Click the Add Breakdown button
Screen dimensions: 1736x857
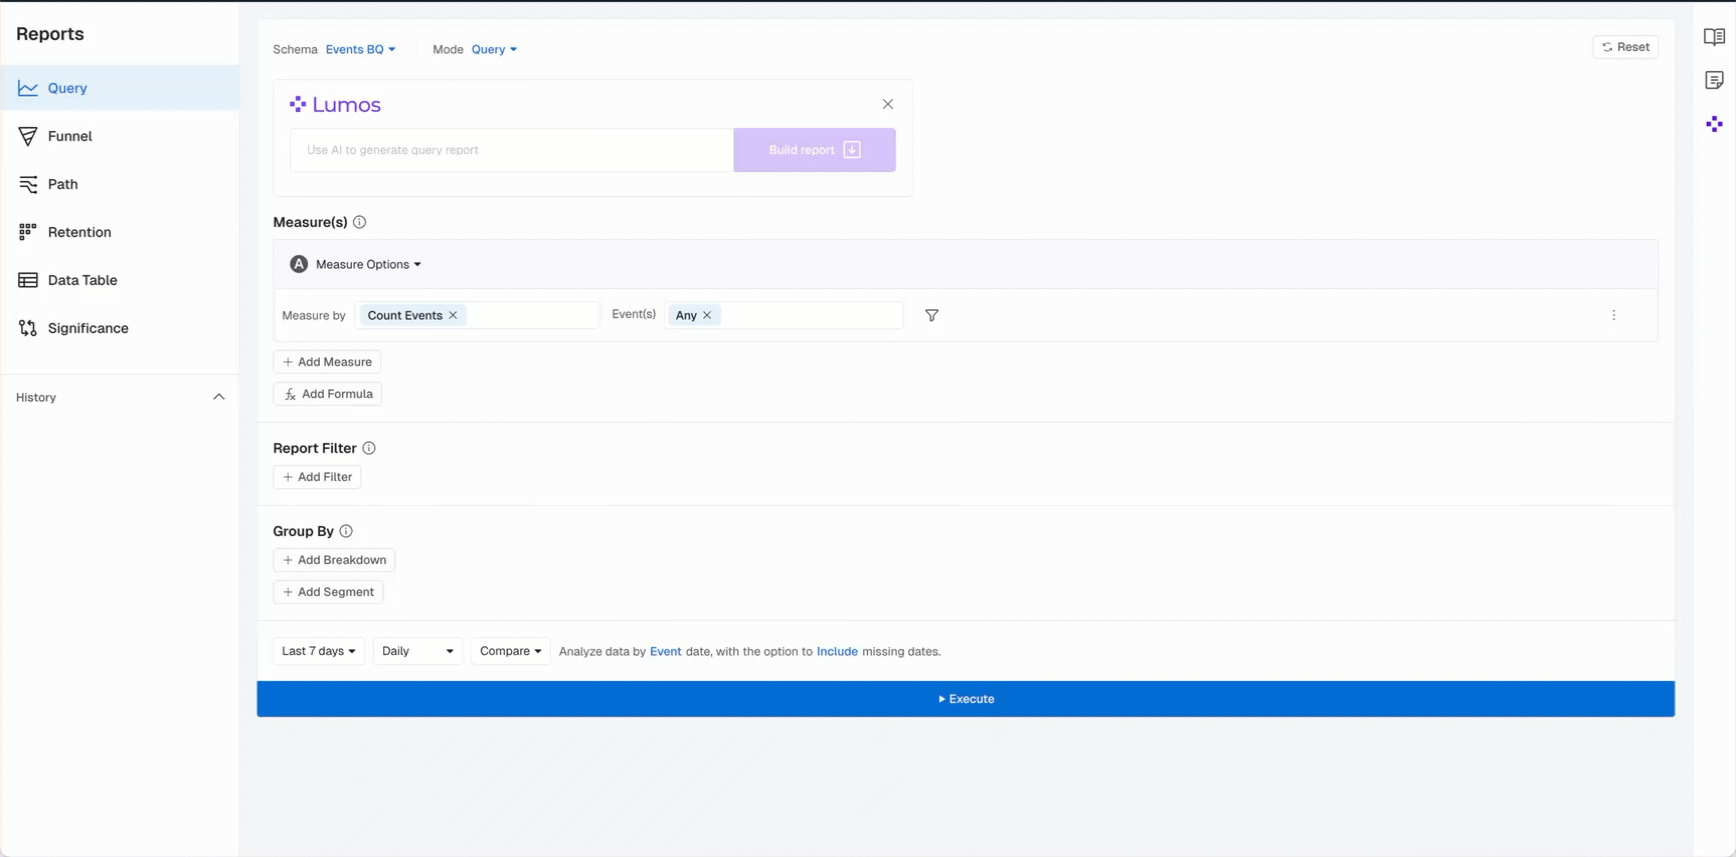(334, 560)
